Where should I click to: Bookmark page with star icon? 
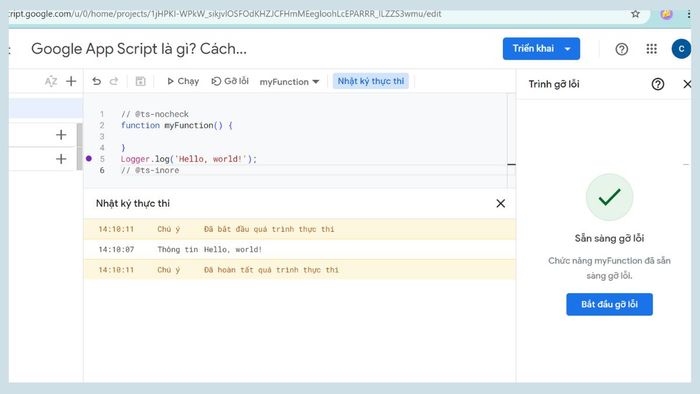[x=635, y=14]
